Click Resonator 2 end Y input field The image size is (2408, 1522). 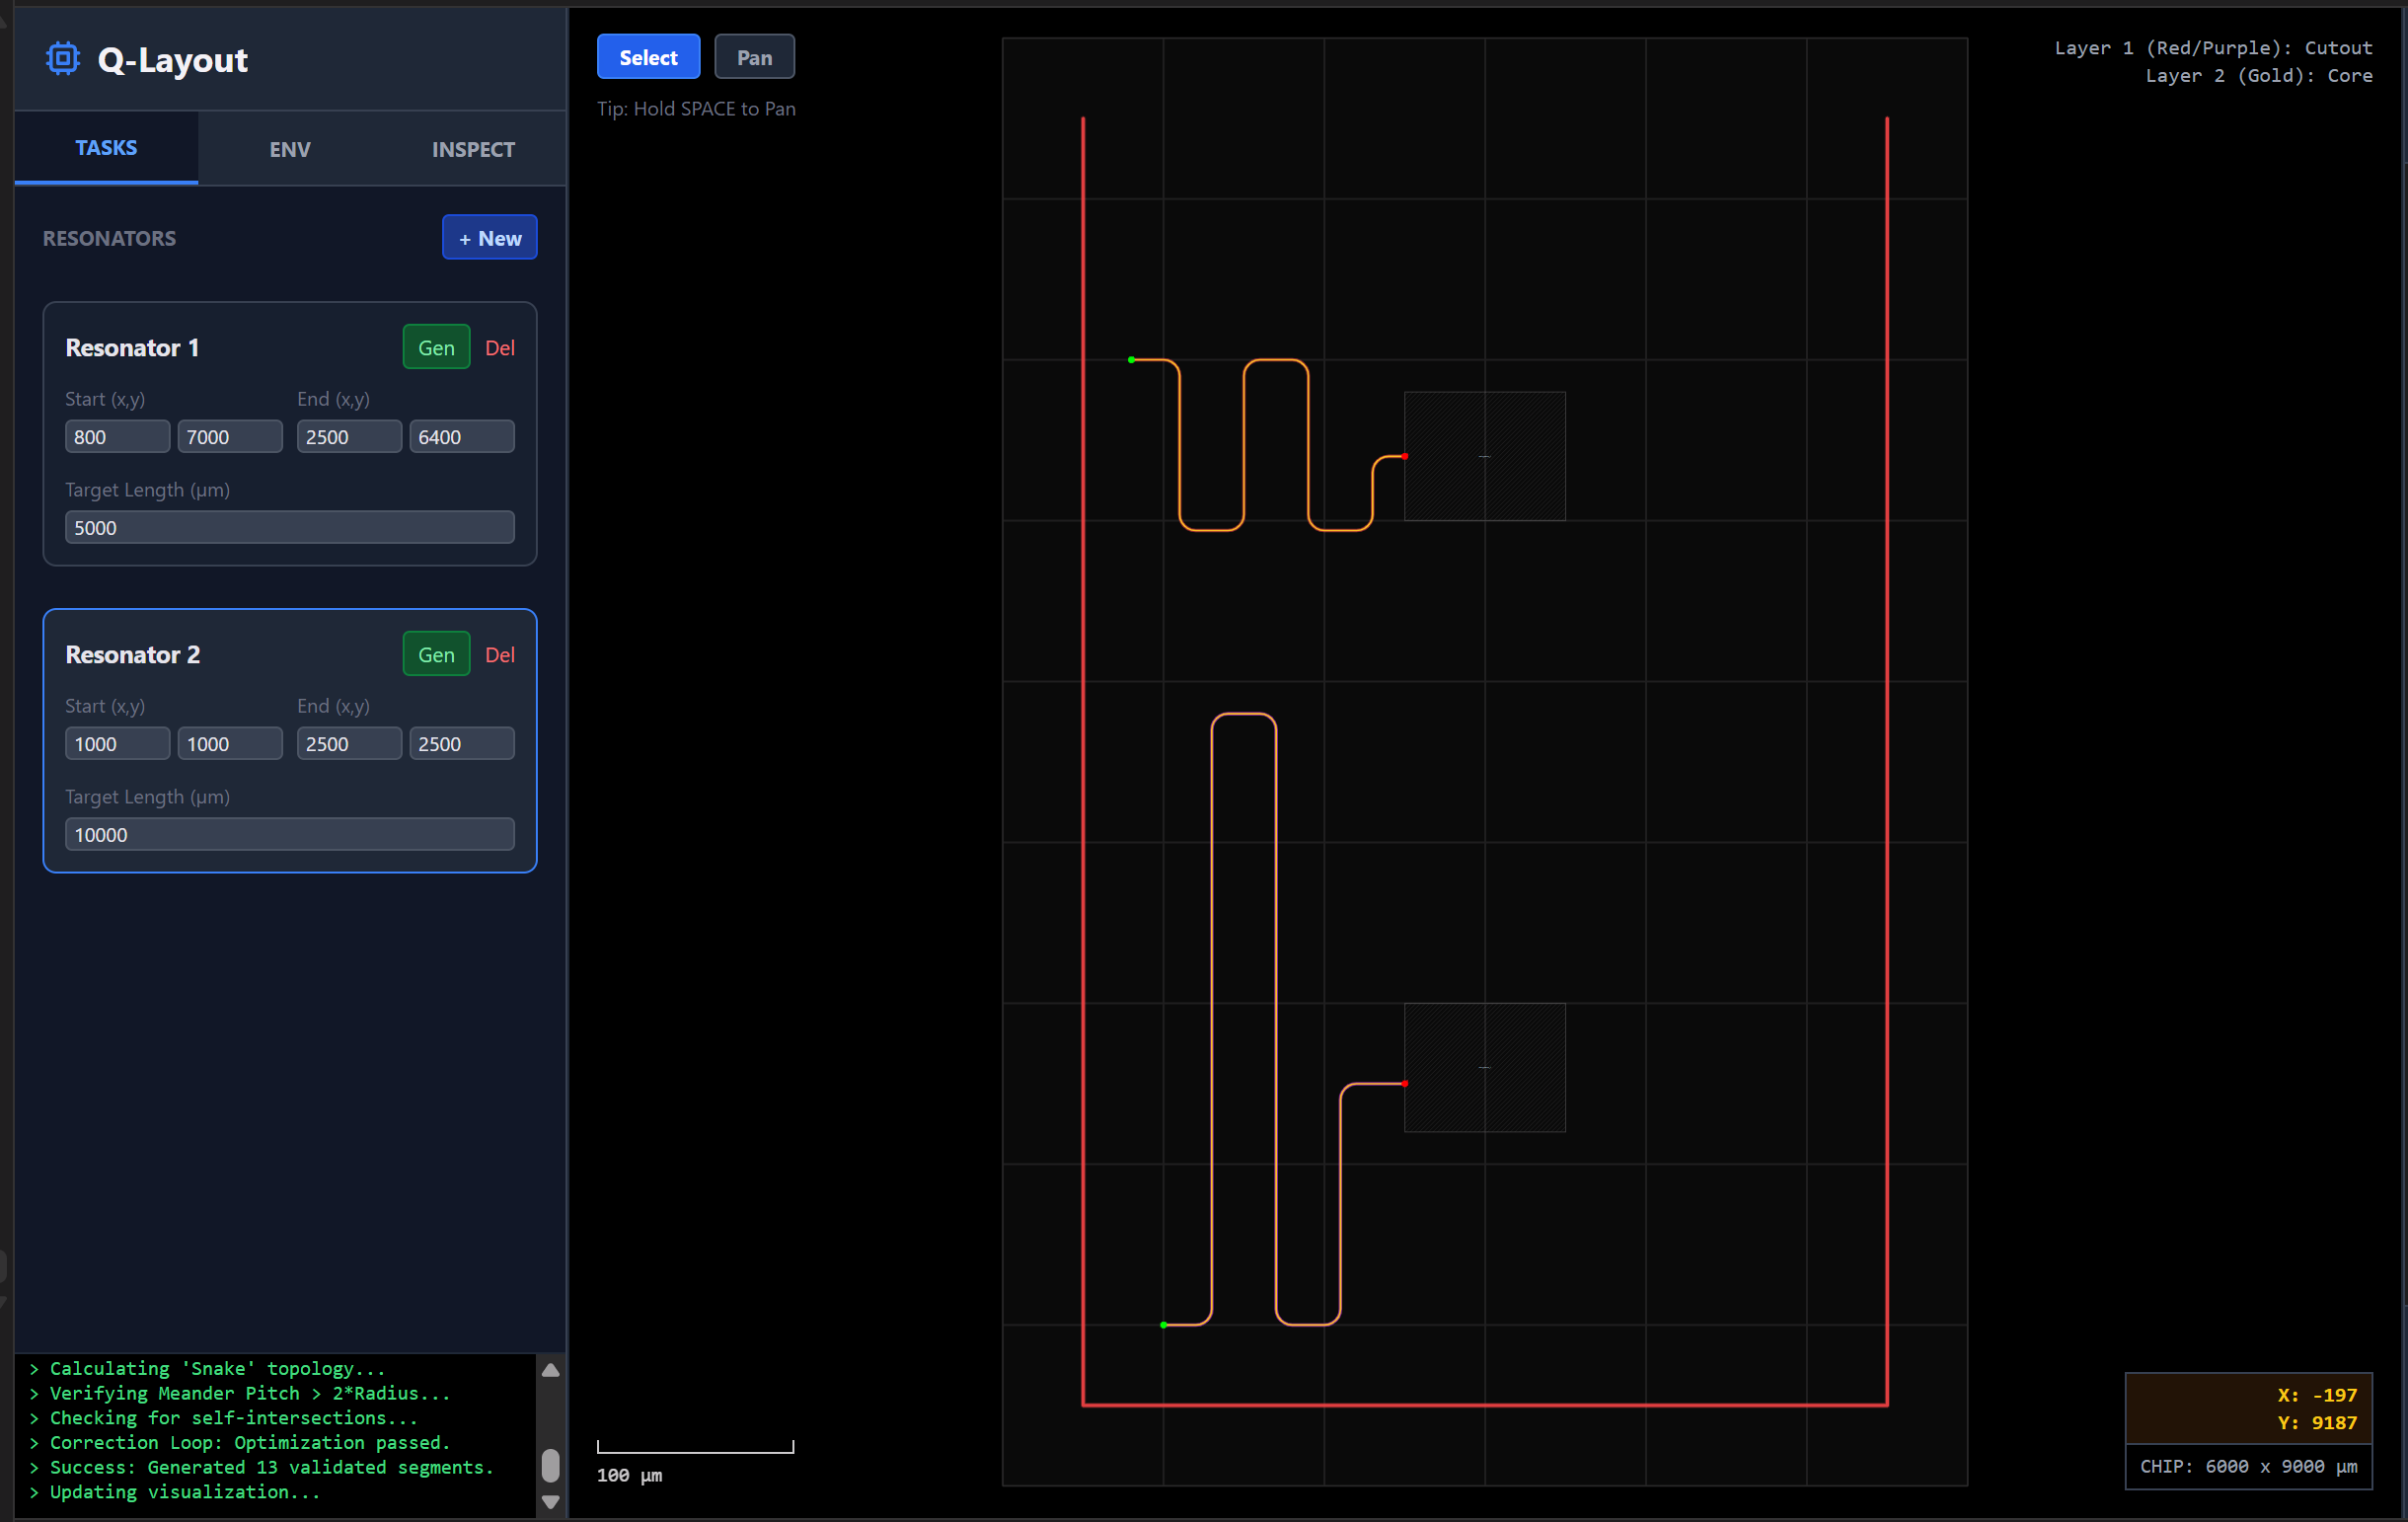pyautogui.click(x=461, y=744)
